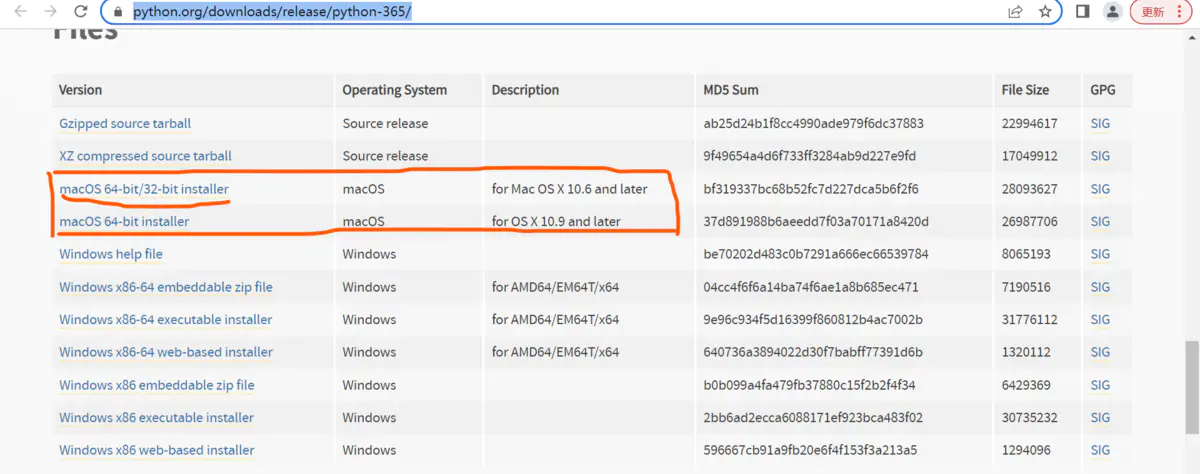
Task: Bookmark this page with the star icon
Action: click(1045, 12)
